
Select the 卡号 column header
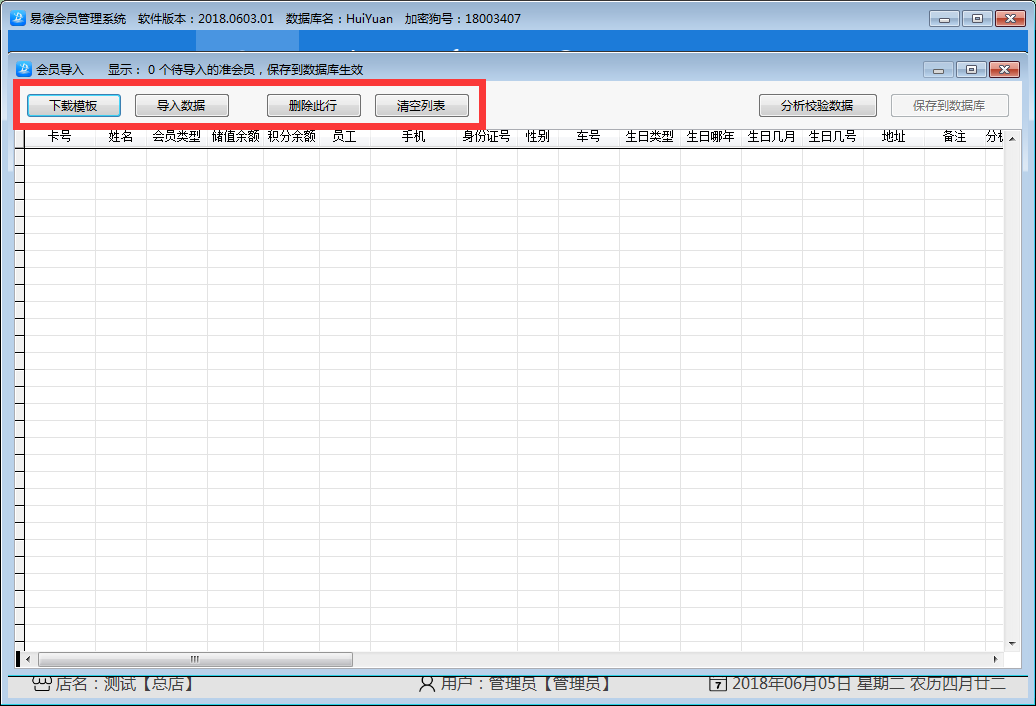(60, 137)
